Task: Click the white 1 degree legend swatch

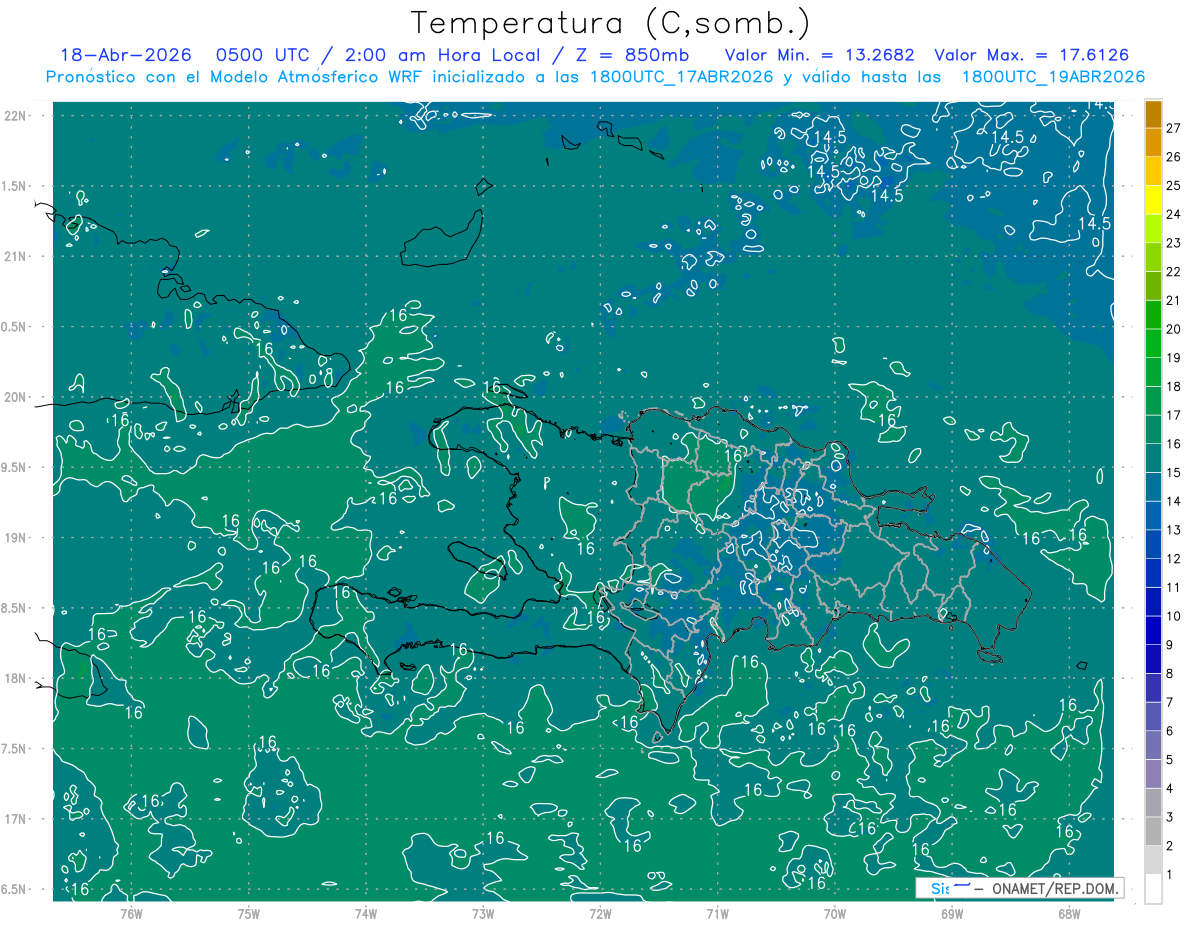Action: tap(1153, 889)
